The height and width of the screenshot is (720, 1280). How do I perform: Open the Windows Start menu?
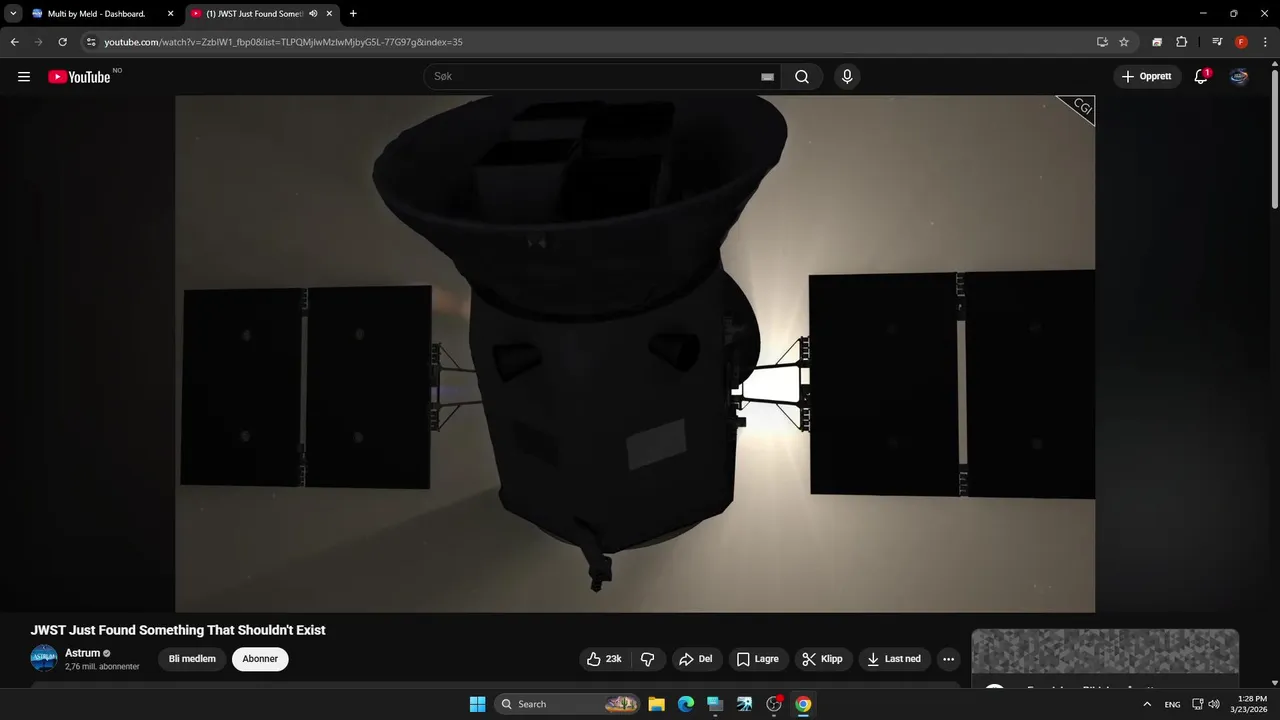tap(477, 704)
